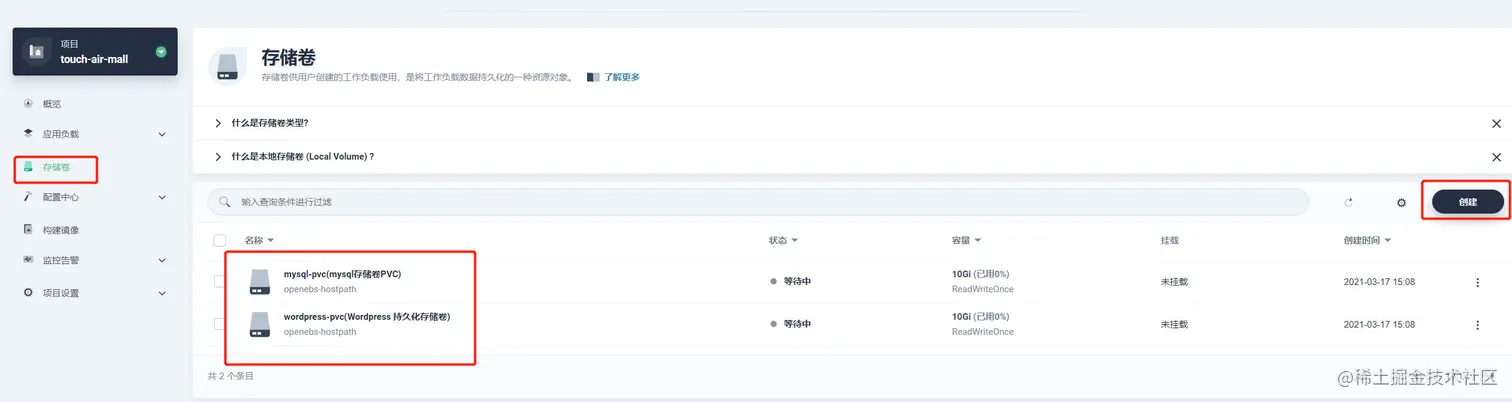Image resolution: width=1512 pixels, height=402 pixels.
Task: Click the 概览 sidebar icon
Action: 28,104
